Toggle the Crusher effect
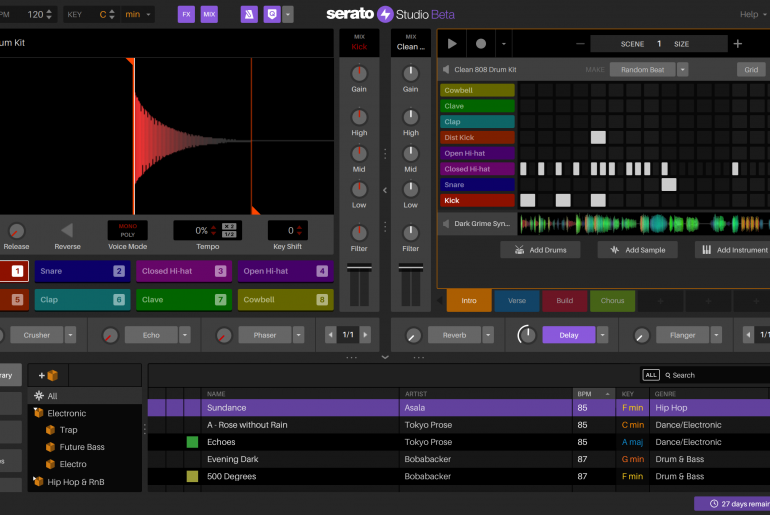 (x=36, y=335)
